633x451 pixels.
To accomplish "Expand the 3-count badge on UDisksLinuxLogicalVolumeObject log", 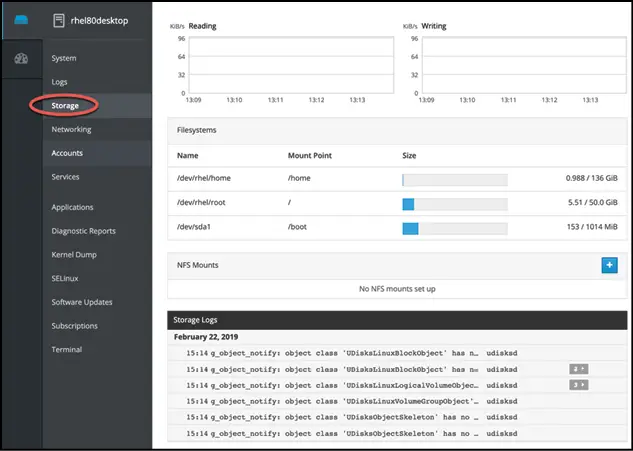I will (x=579, y=384).
